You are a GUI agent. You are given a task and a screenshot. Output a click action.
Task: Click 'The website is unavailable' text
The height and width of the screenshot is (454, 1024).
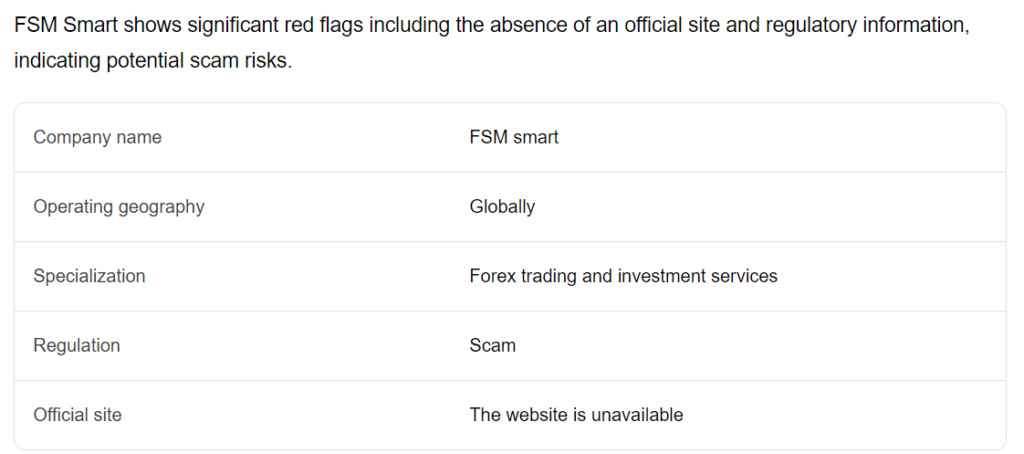pyautogui.click(x=576, y=415)
